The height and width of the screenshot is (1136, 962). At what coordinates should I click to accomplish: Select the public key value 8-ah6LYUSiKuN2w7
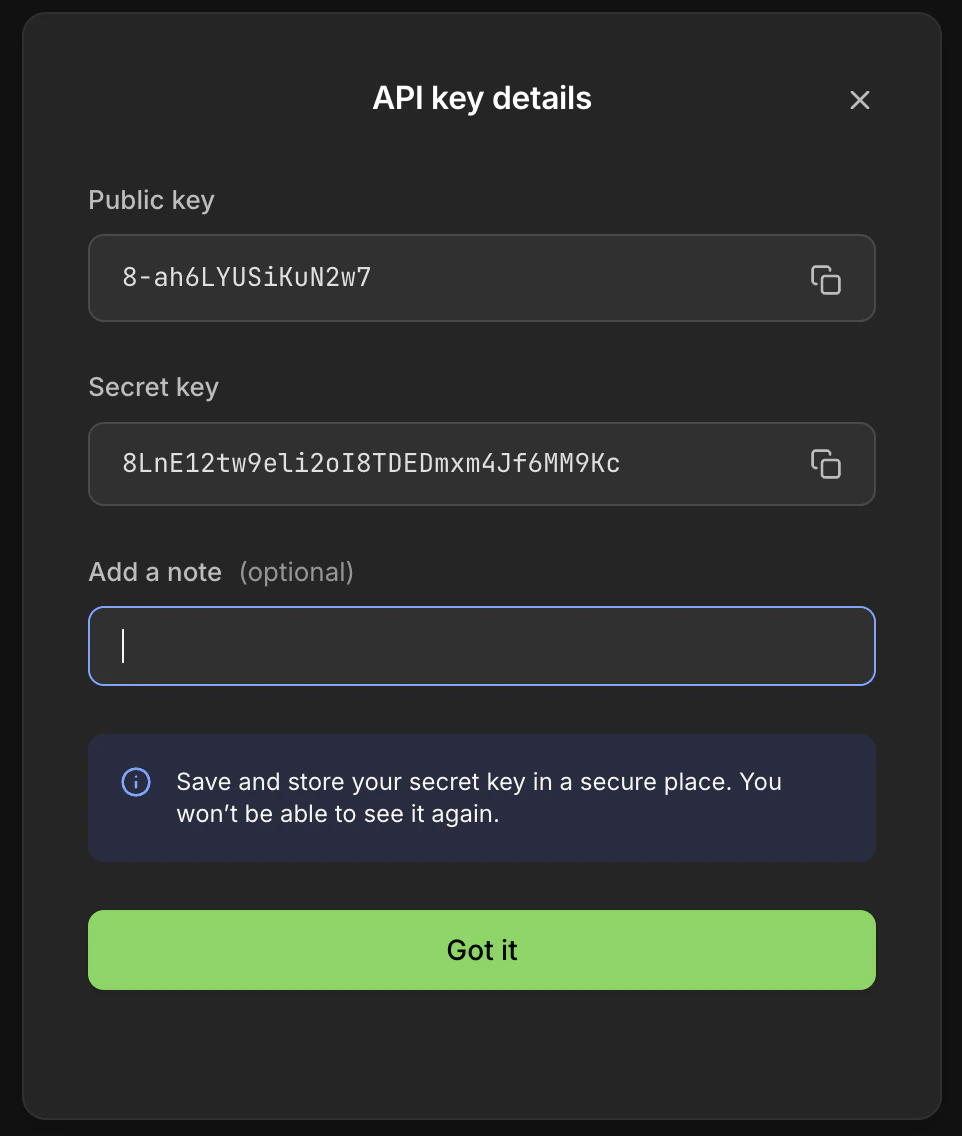click(249, 278)
